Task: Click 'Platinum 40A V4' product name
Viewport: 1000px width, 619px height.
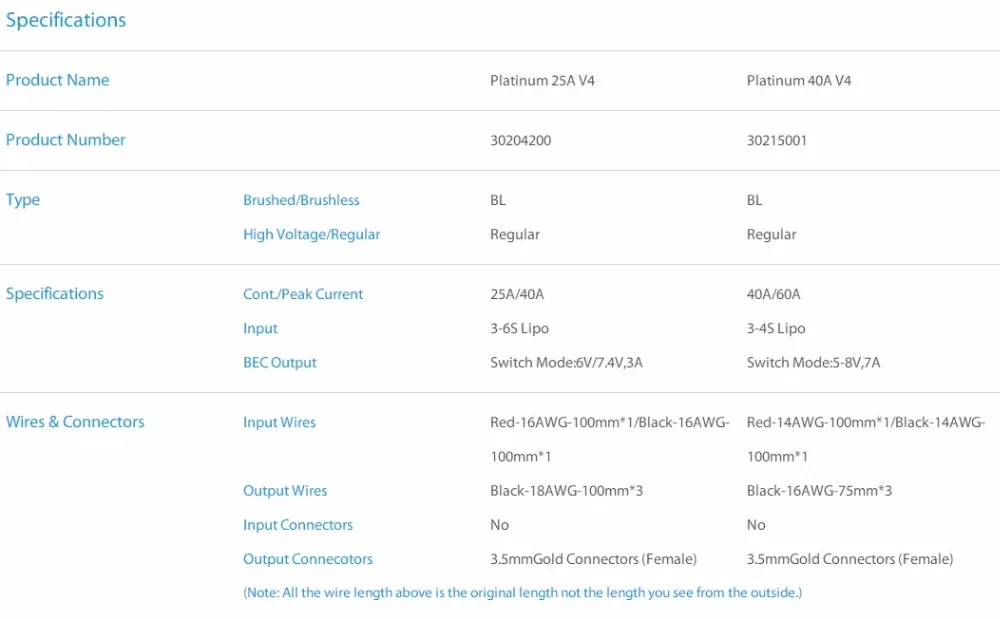Action: 798,81
